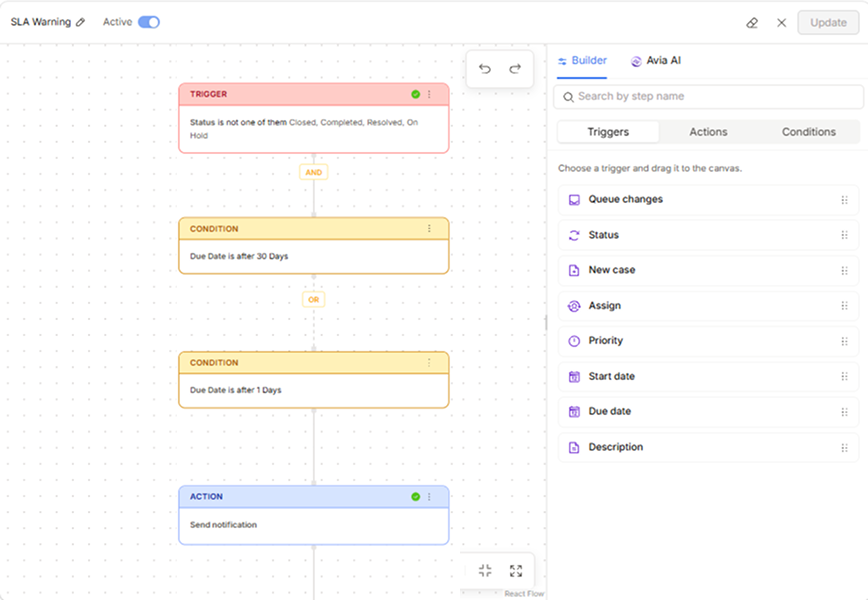
Task: Select the Assign trigger label
Action: [x=604, y=306]
